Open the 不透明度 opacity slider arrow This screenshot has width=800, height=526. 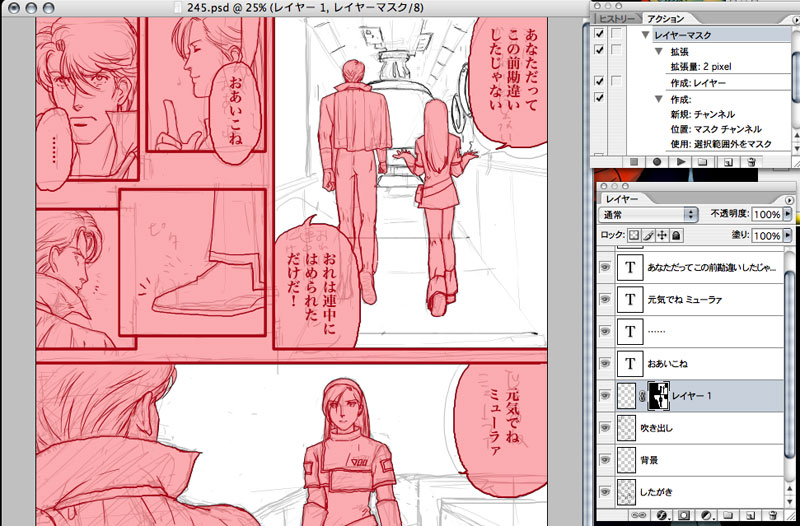(x=789, y=215)
